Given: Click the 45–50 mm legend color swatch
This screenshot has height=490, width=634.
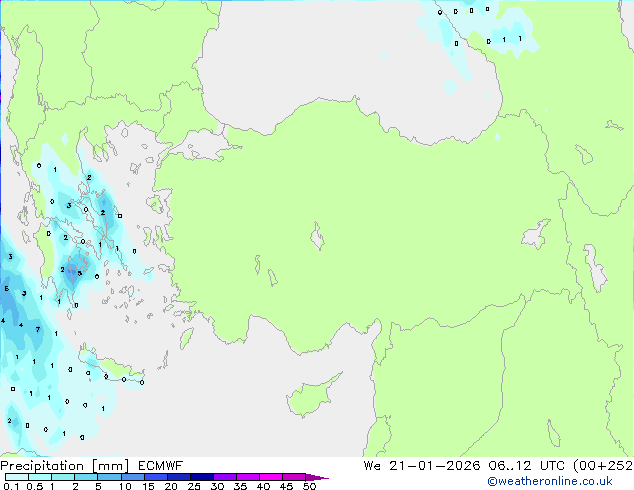Looking at the screenshot, I should point(294,477).
